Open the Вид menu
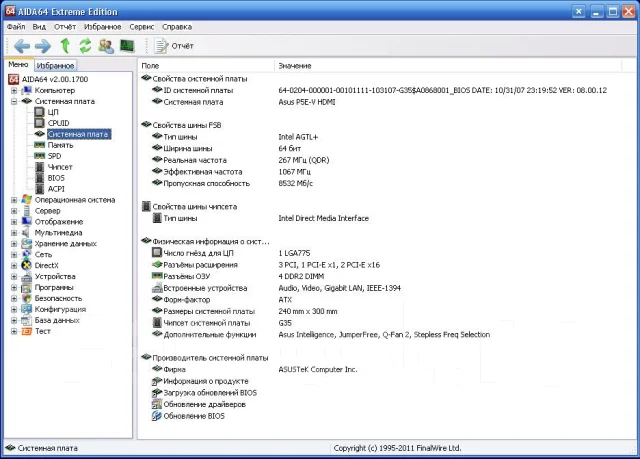 [x=39, y=27]
